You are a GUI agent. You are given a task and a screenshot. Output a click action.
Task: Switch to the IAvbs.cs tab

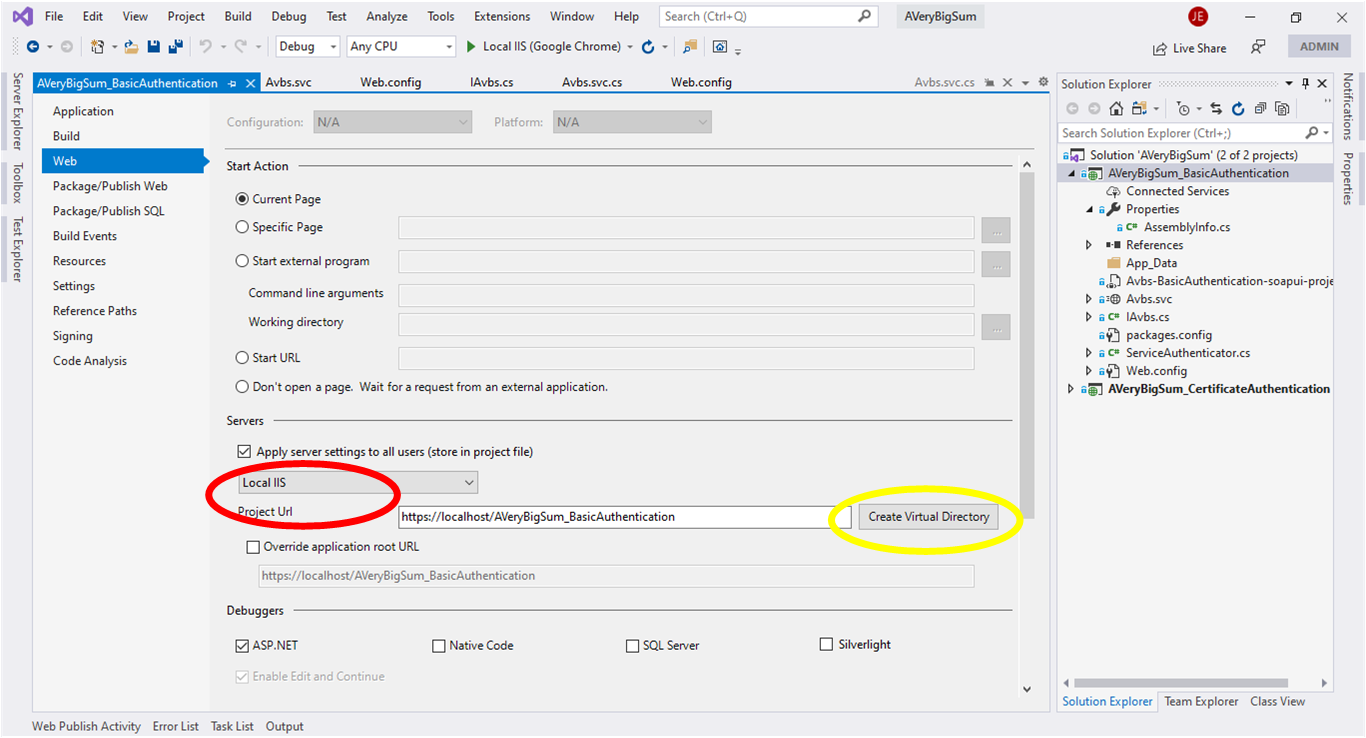pyautogui.click(x=491, y=82)
